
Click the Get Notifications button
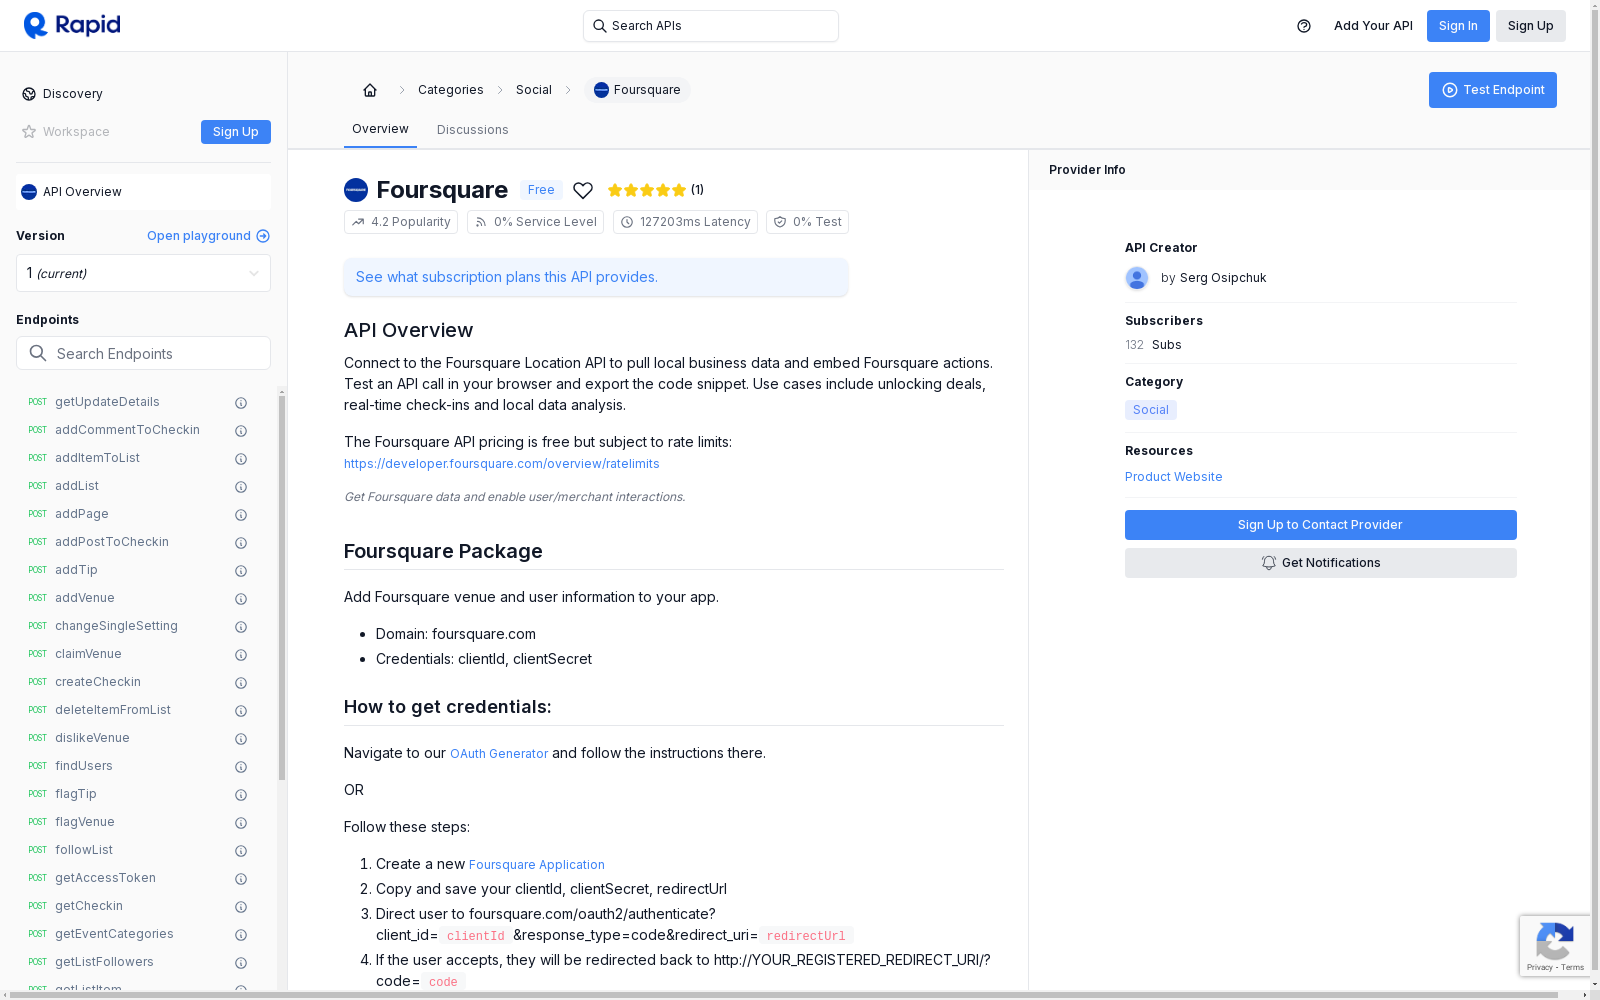(1321, 563)
